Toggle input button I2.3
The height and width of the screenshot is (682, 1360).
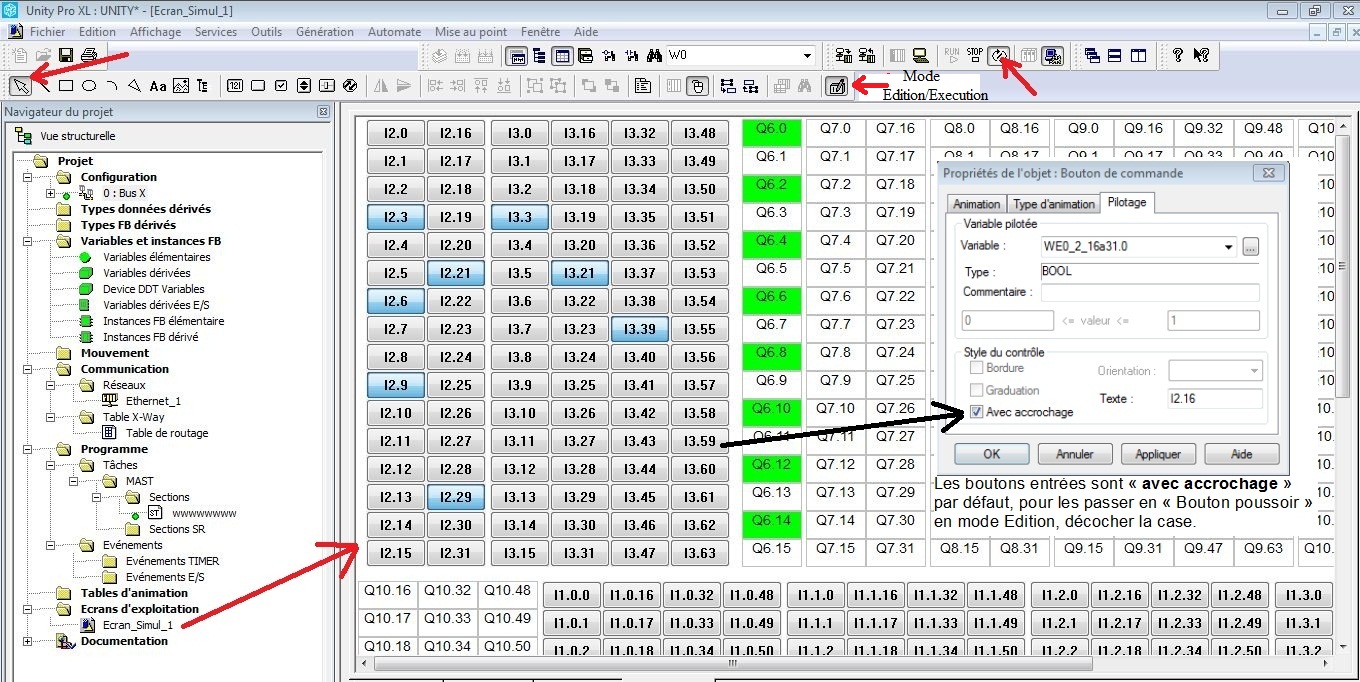click(396, 217)
